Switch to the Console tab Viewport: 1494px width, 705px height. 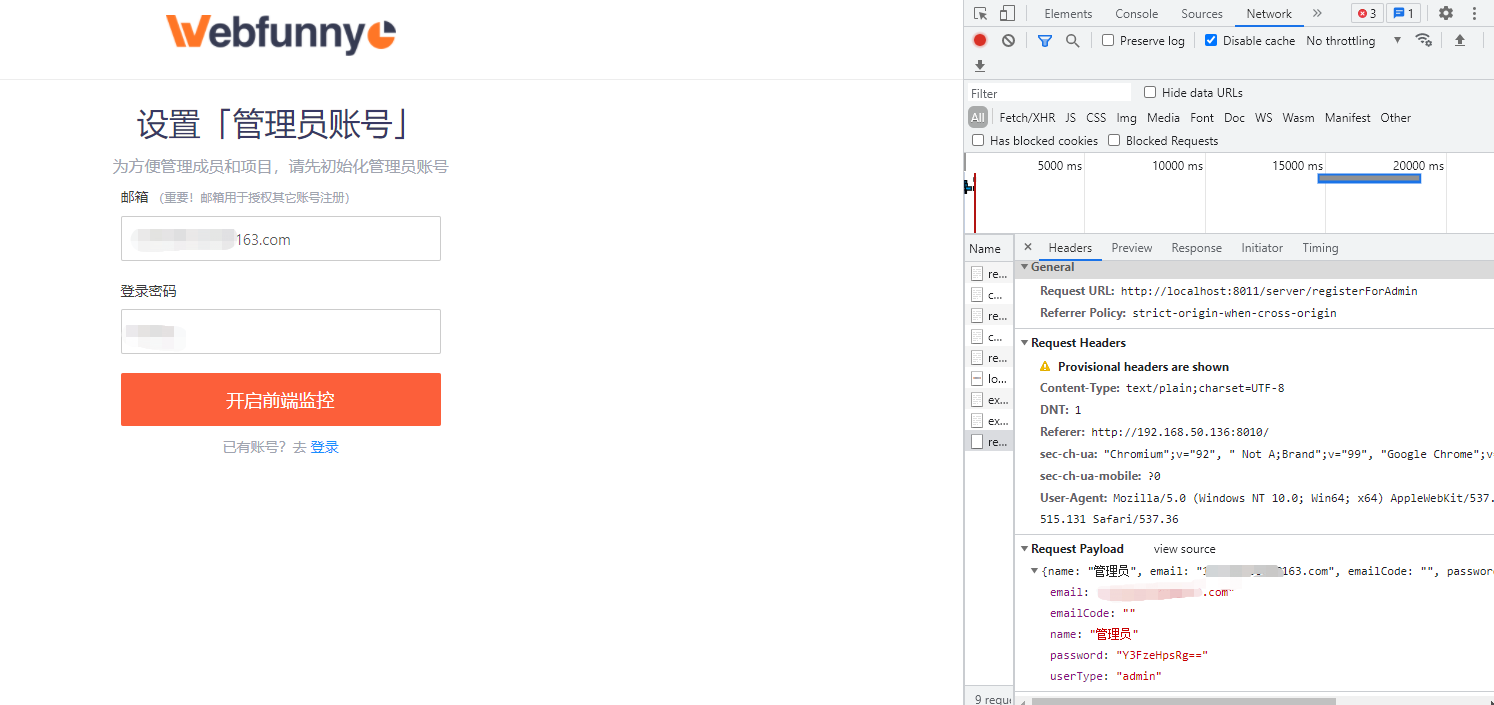1137,14
